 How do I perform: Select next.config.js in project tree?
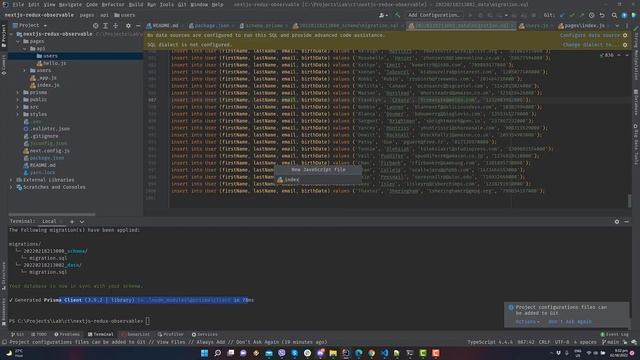coord(49,151)
